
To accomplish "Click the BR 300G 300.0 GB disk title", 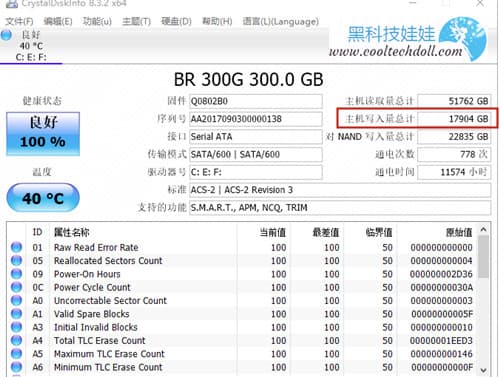I will (x=249, y=80).
